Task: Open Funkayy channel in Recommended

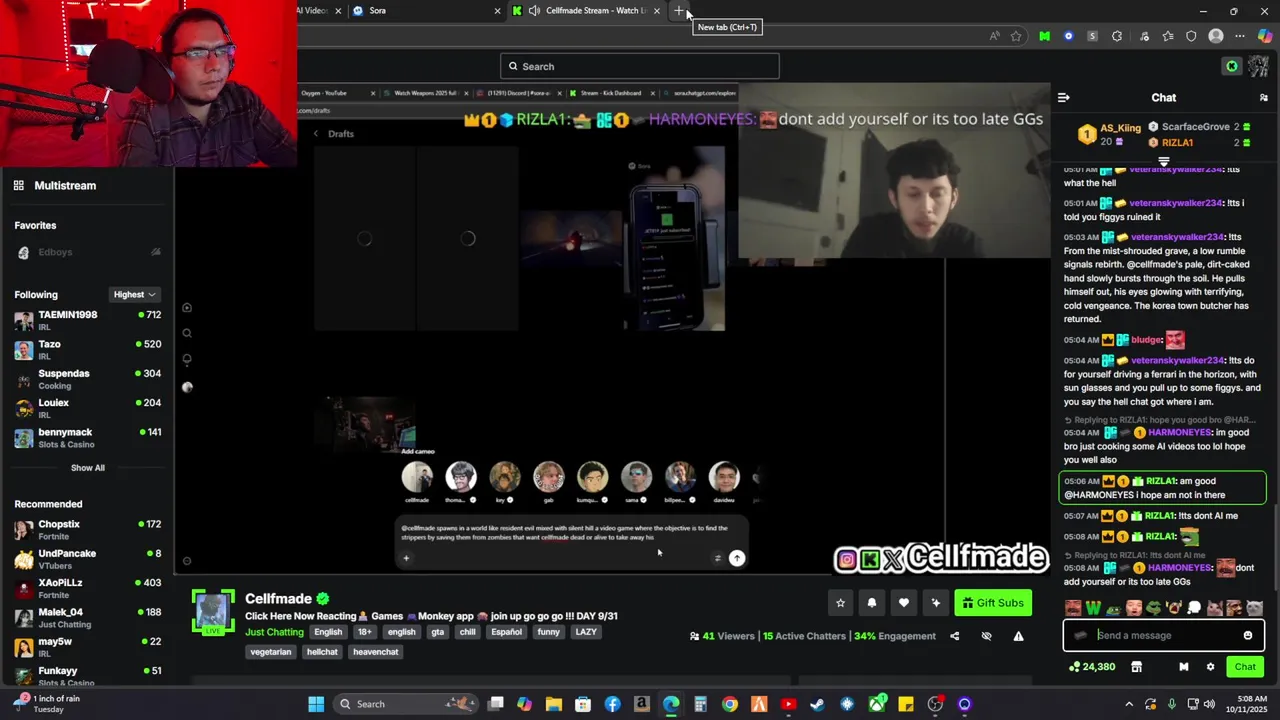Action: tap(88, 675)
